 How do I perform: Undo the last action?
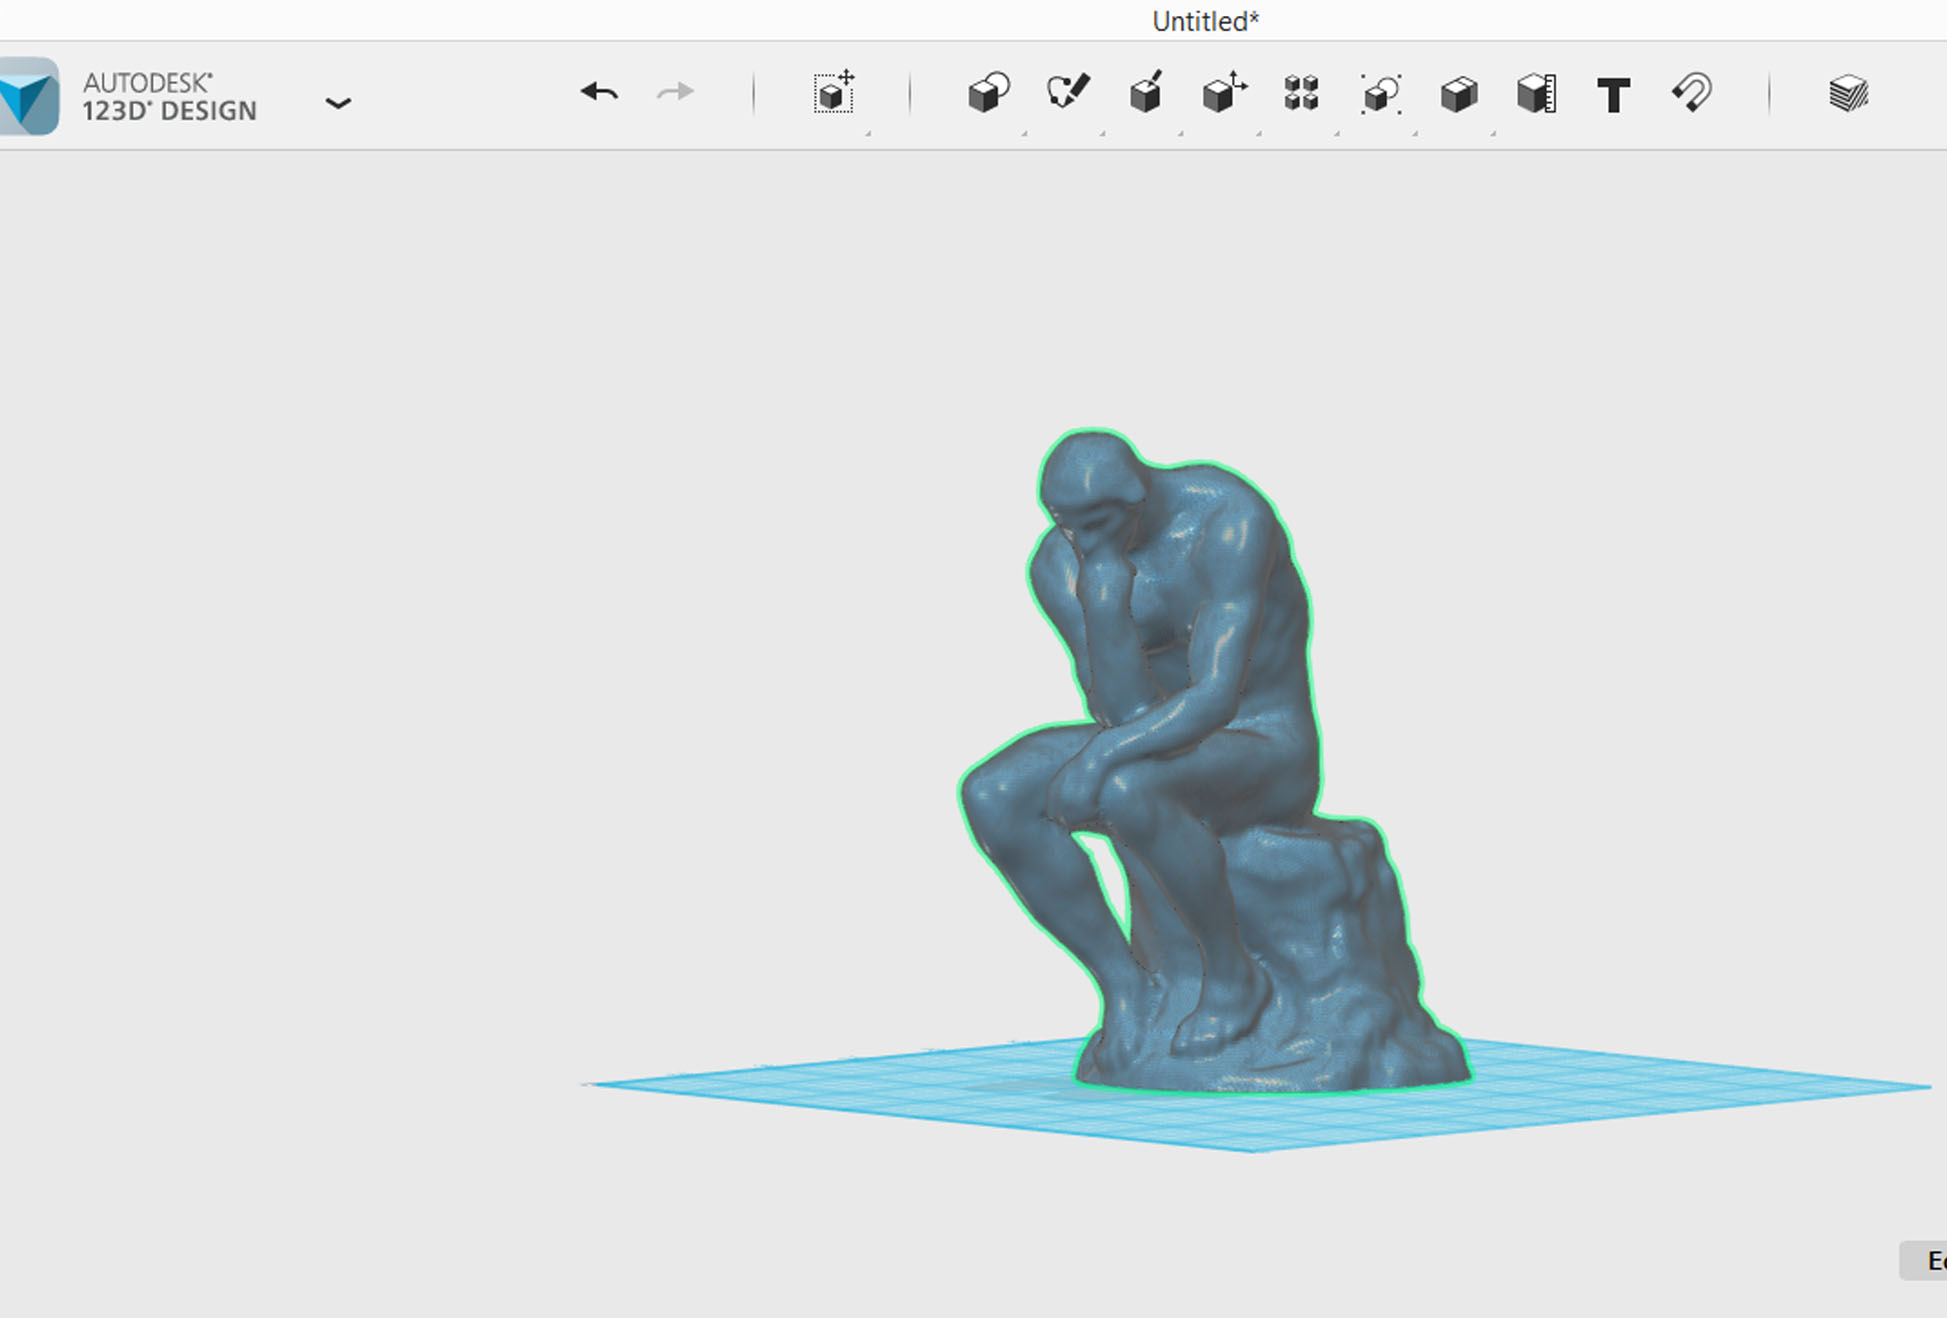click(x=599, y=92)
